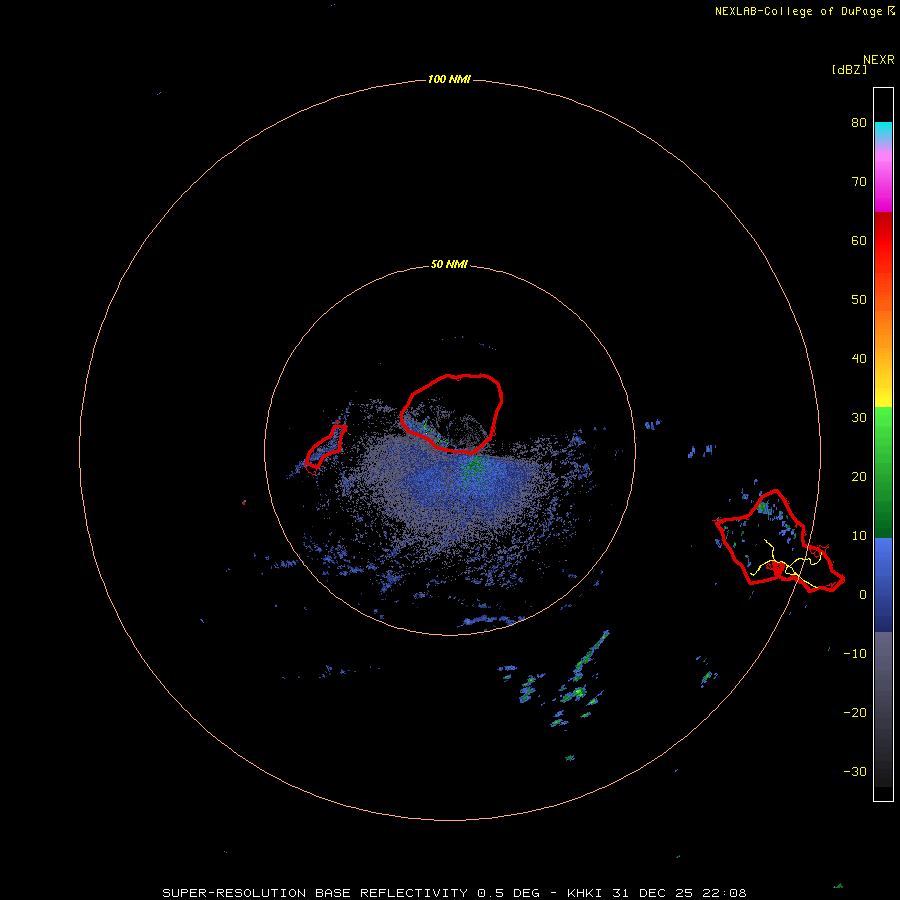Click the 100 NMI range ring label
Screen dimensions: 900x900
pyautogui.click(x=449, y=79)
